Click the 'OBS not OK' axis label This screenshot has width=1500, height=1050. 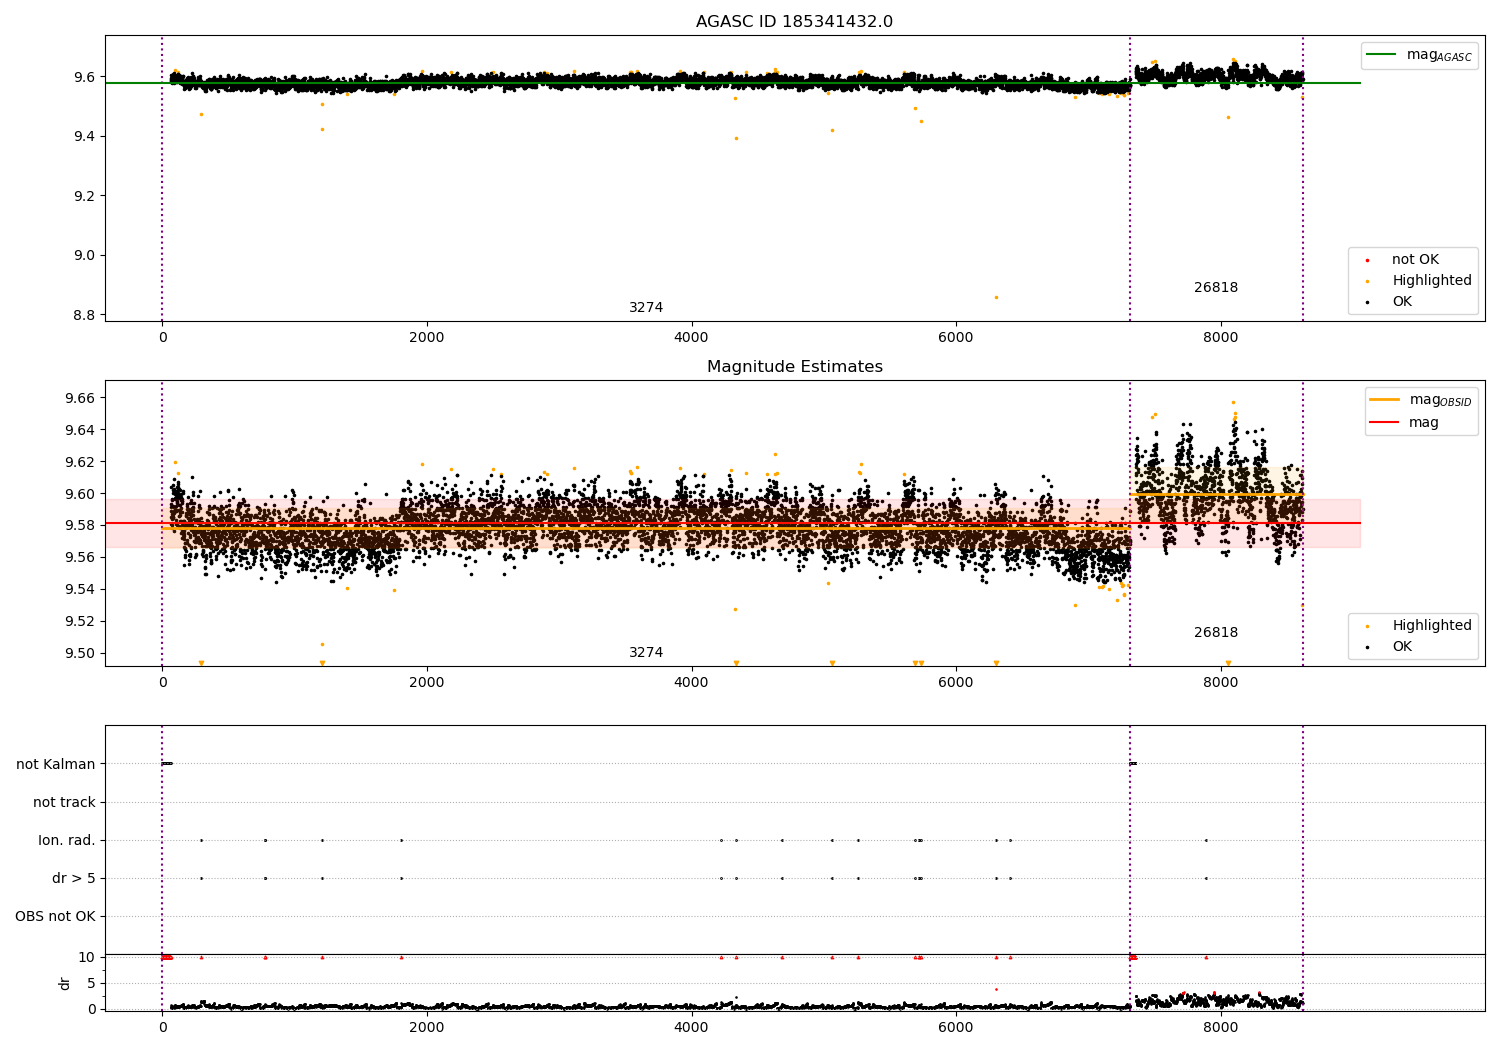click(56, 917)
